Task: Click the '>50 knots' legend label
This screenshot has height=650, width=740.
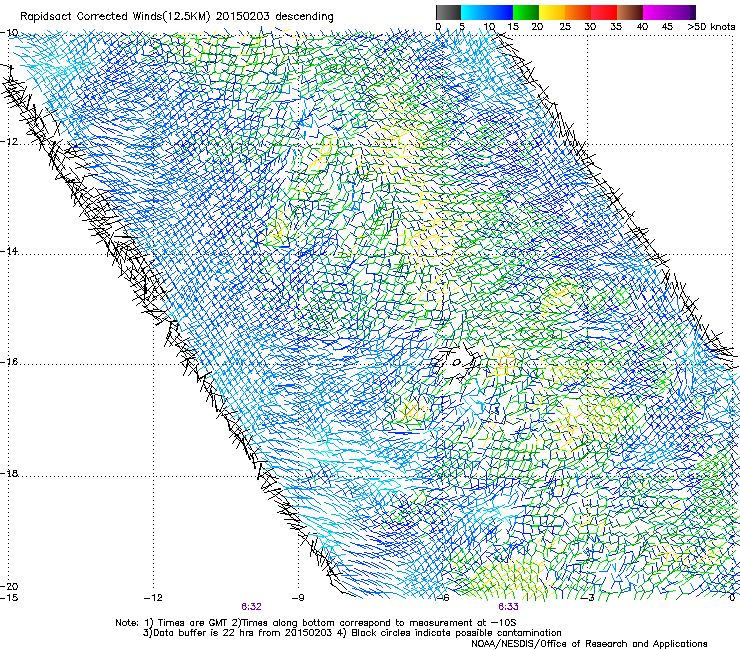Action: pyautogui.click(x=711, y=27)
